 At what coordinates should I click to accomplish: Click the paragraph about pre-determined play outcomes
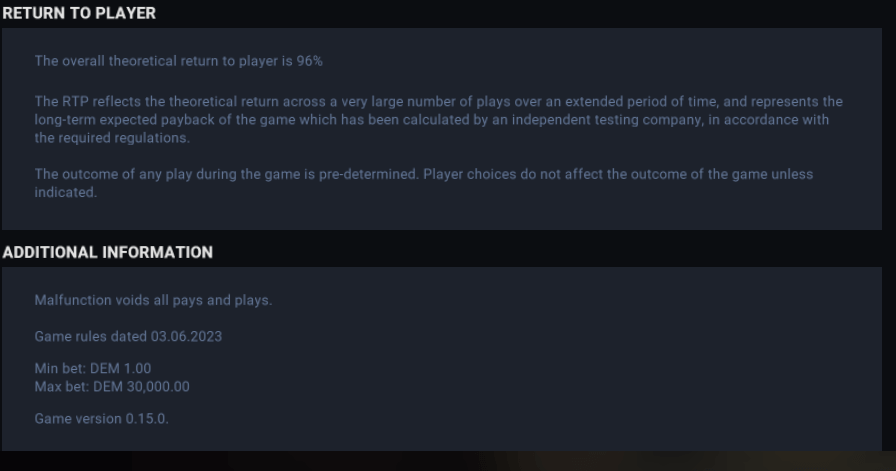(x=423, y=183)
